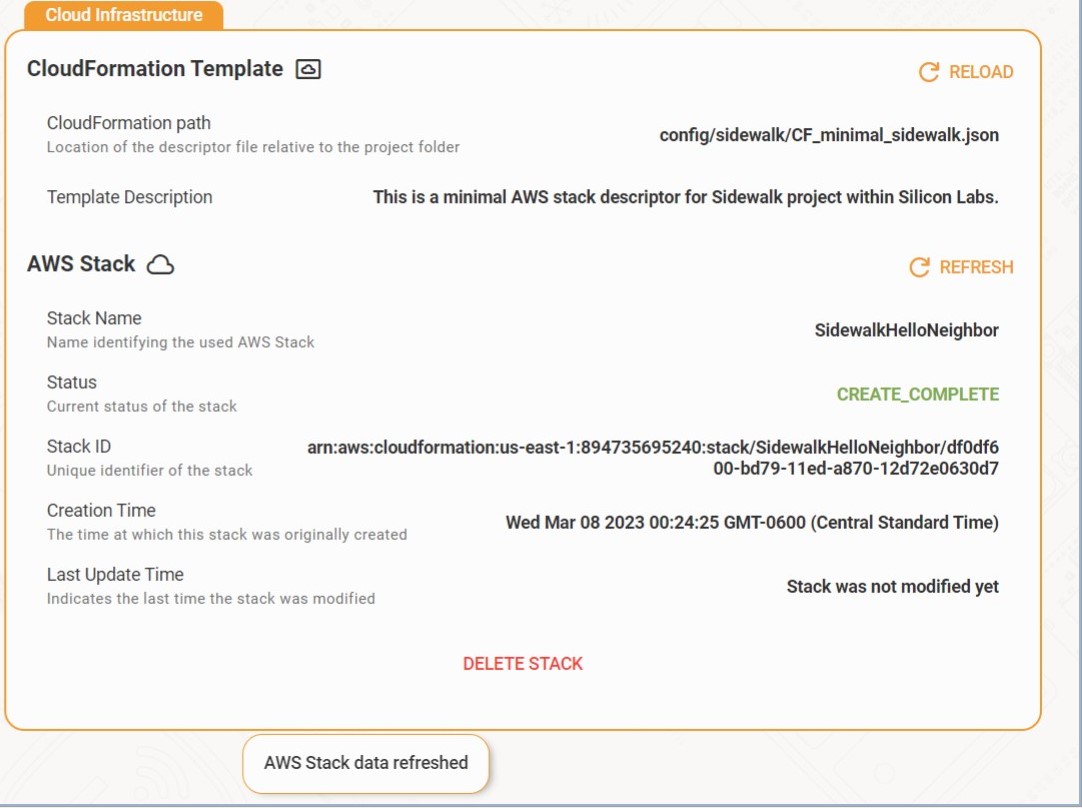1082x808 pixels.
Task: Click the circular arrow icon next to REFRESH
Action: [919, 267]
